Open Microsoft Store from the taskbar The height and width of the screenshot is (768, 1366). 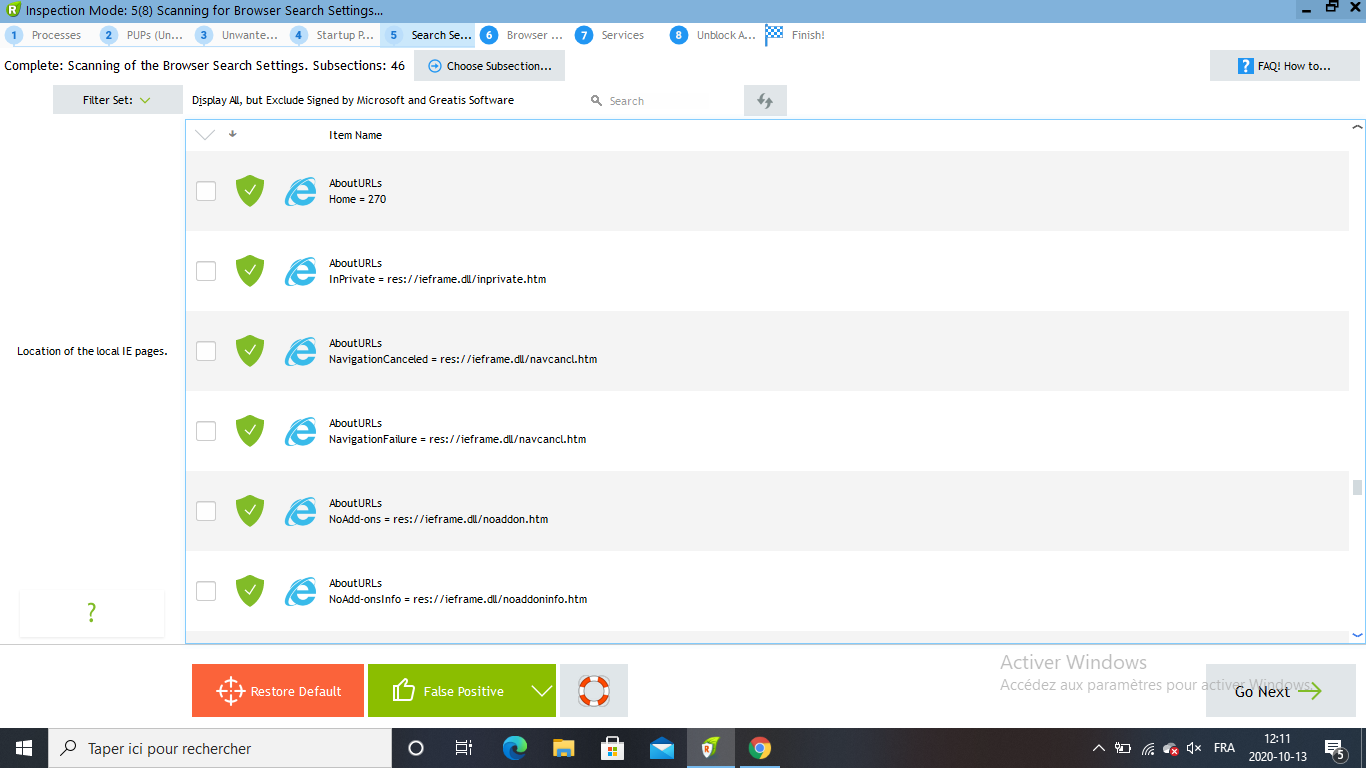pyautogui.click(x=613, y=748)
